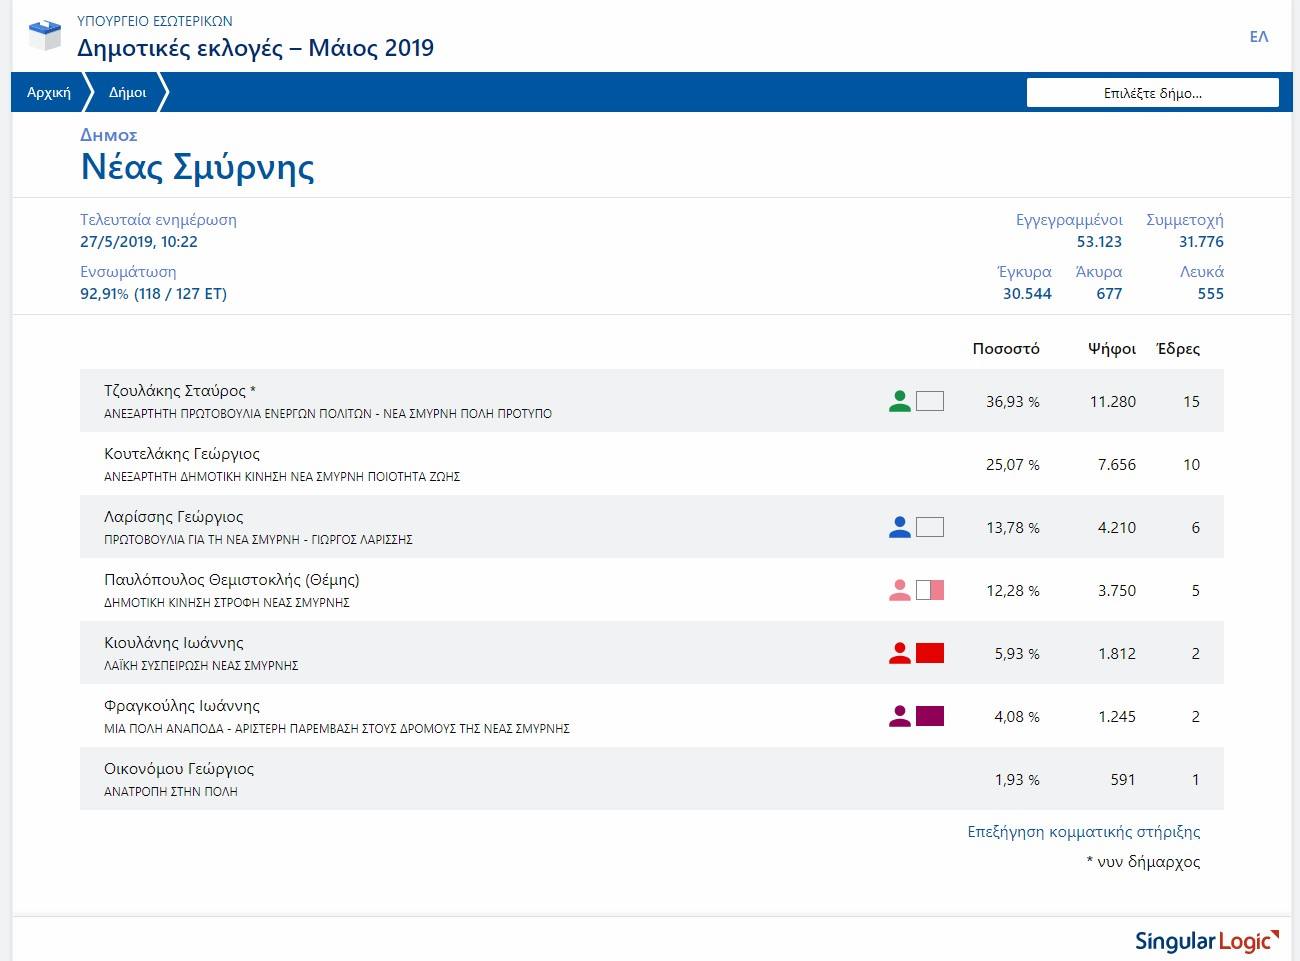Click purple person icon for Φραγκούλης Ιωάννης

pos(899,716)
